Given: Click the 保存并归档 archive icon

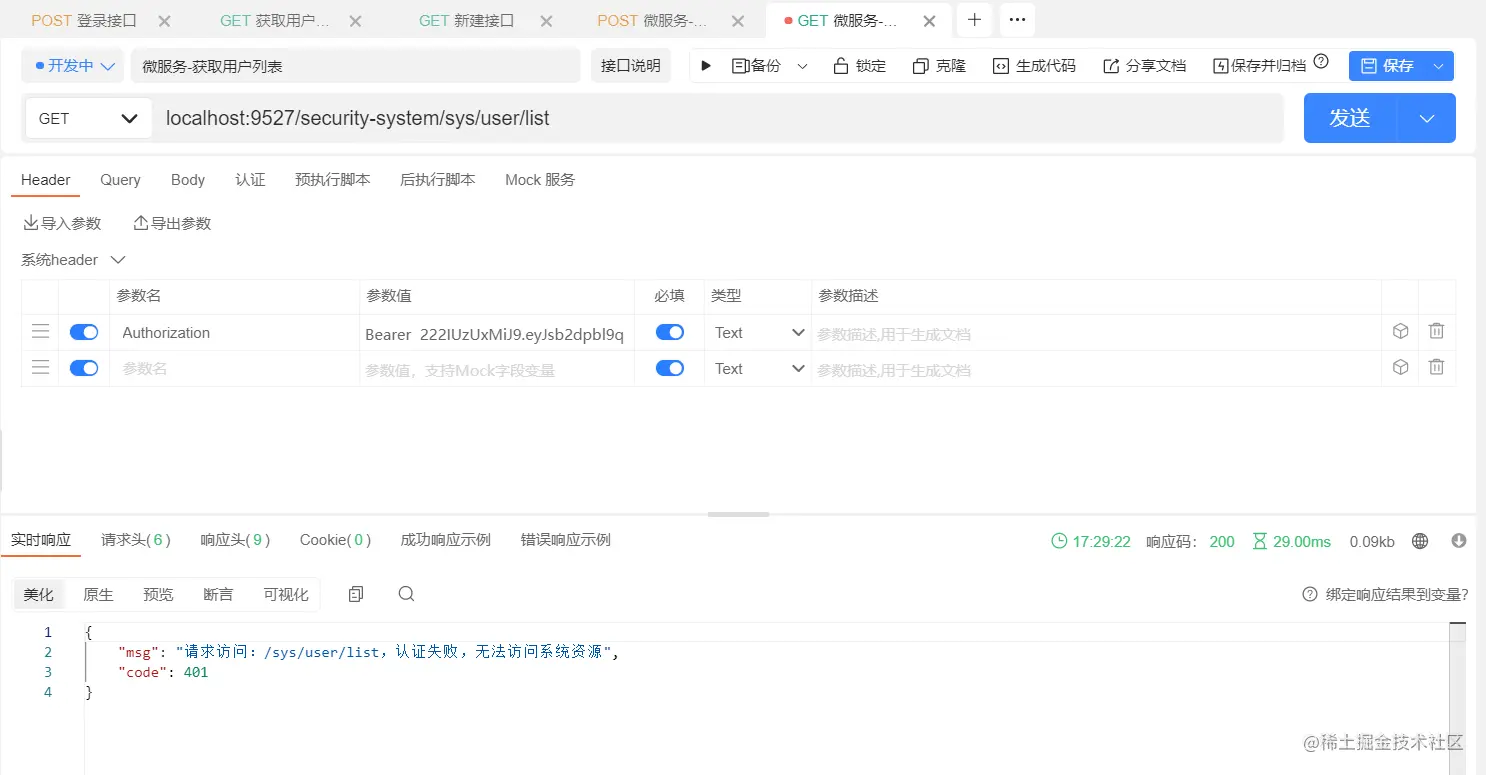Looking at the screenshot, I should point(1220,66).
